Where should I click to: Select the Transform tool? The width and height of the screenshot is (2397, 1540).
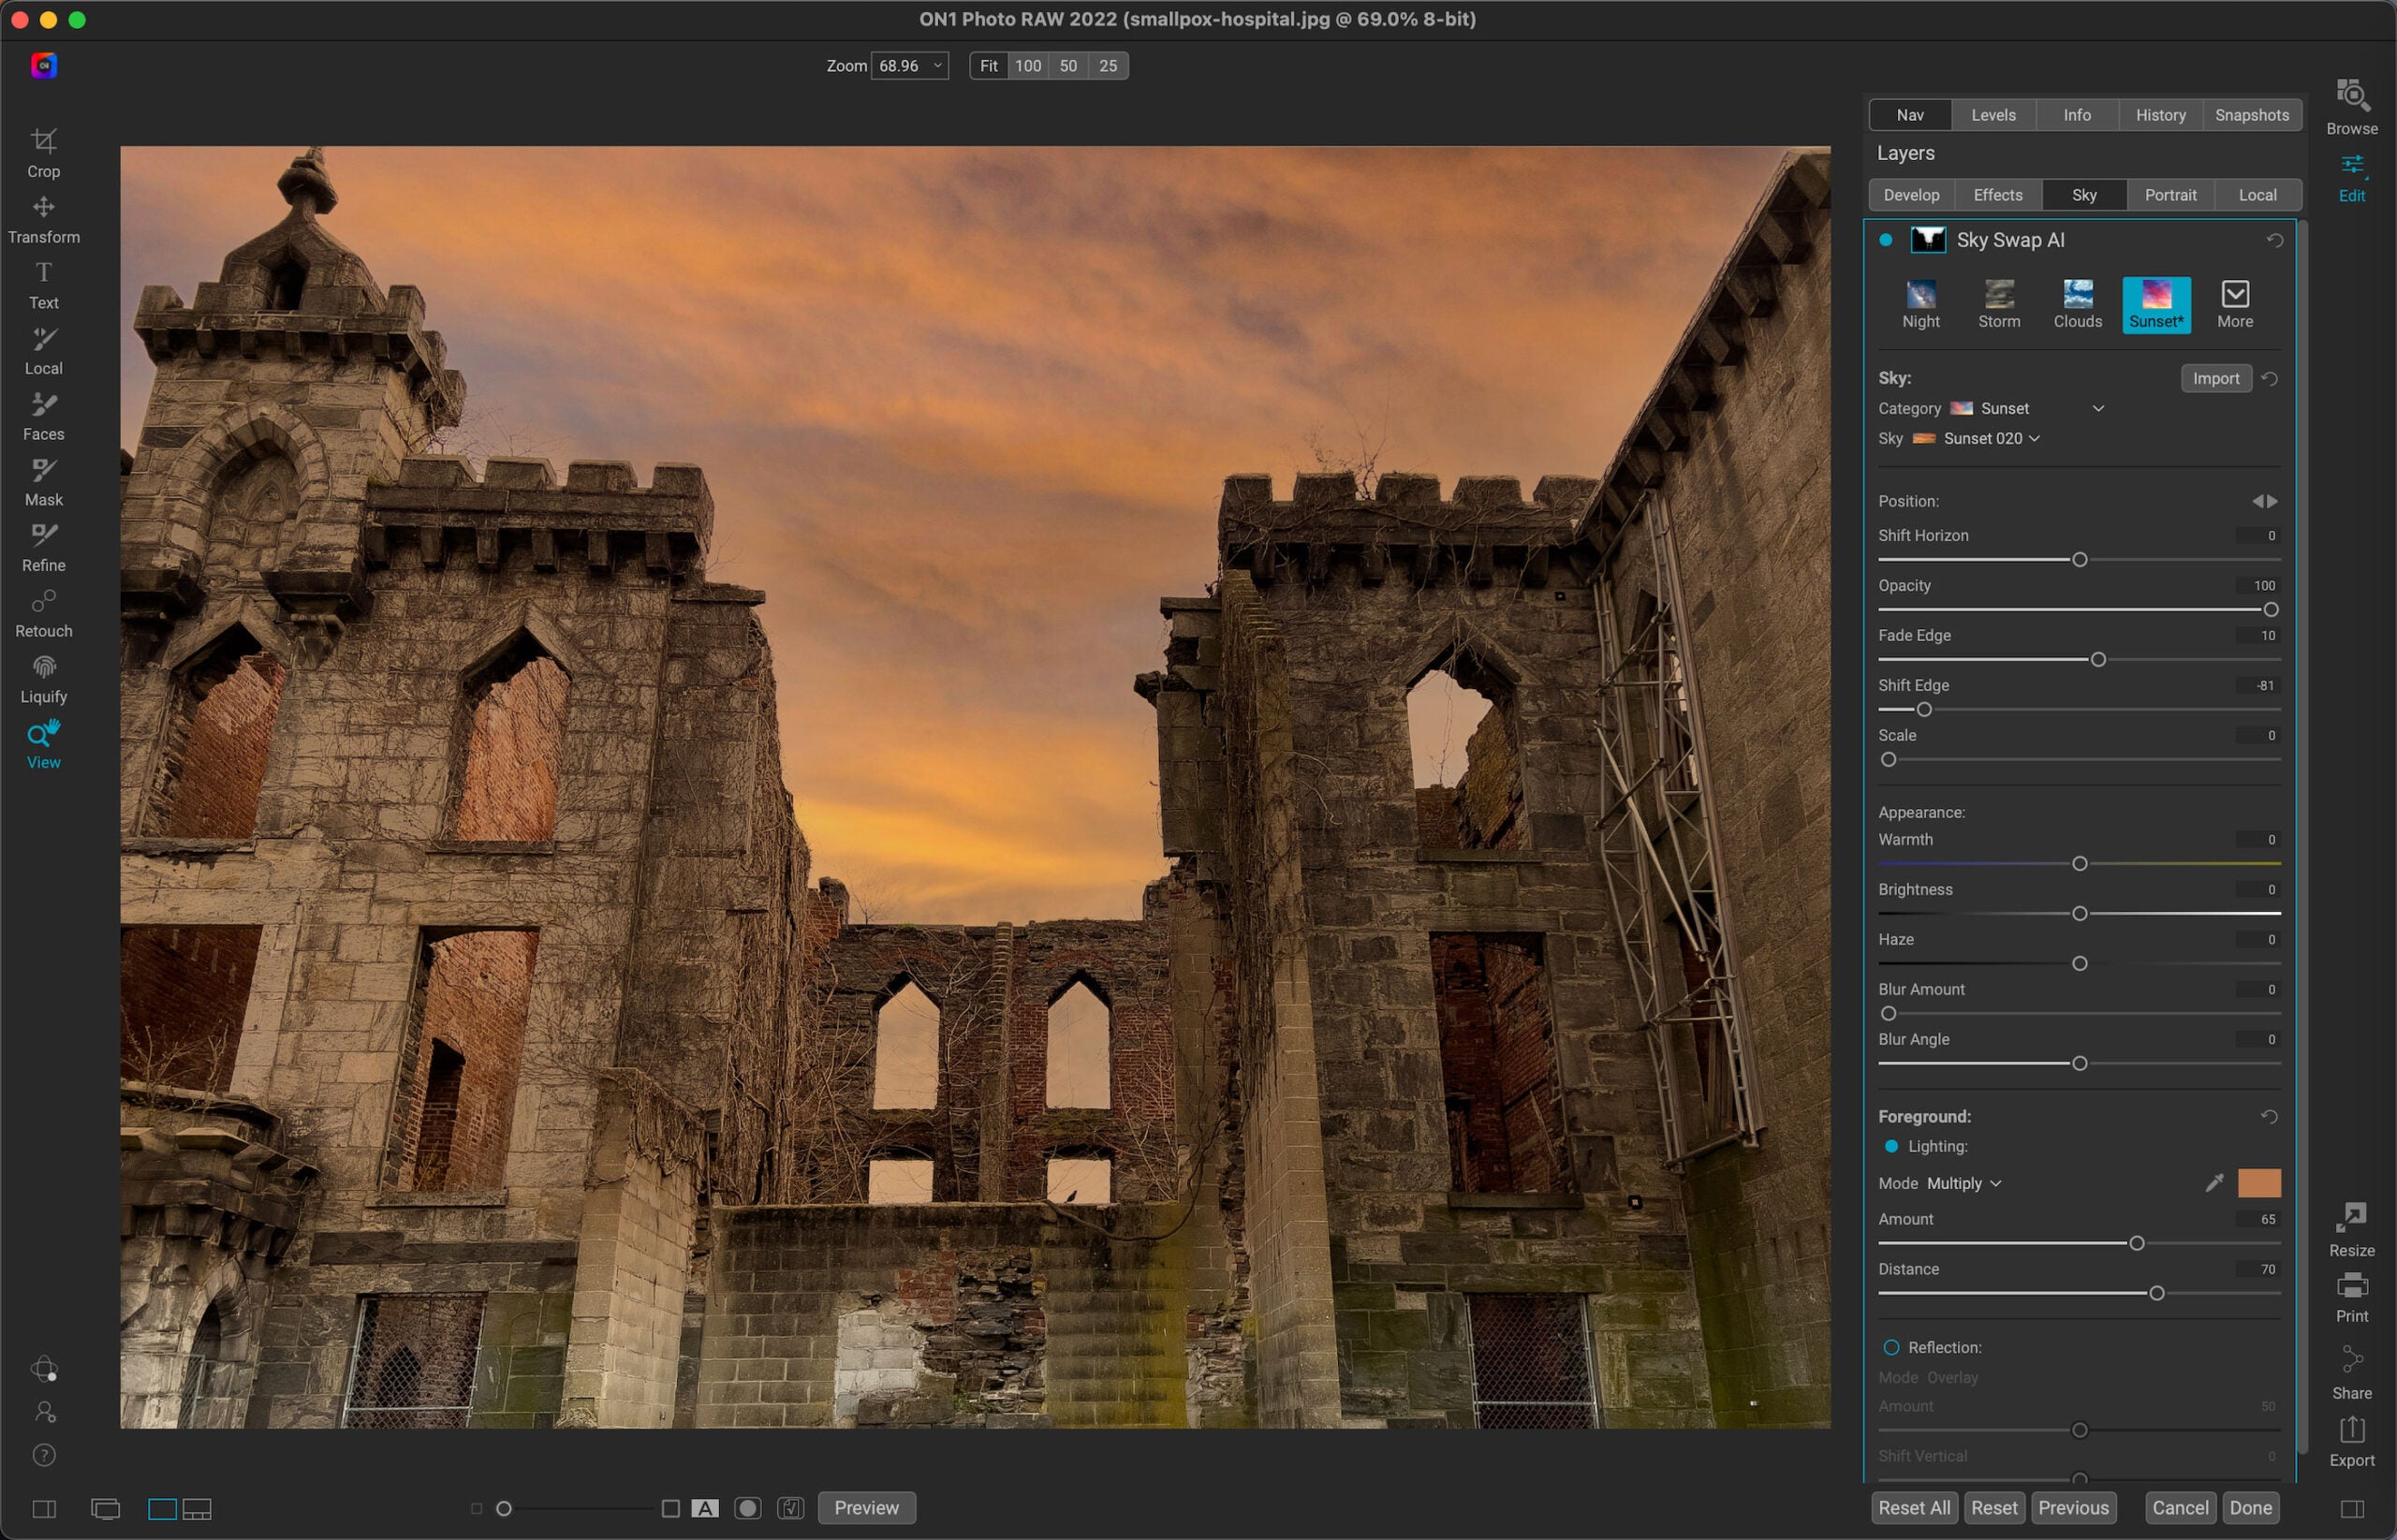pos(43,219)
